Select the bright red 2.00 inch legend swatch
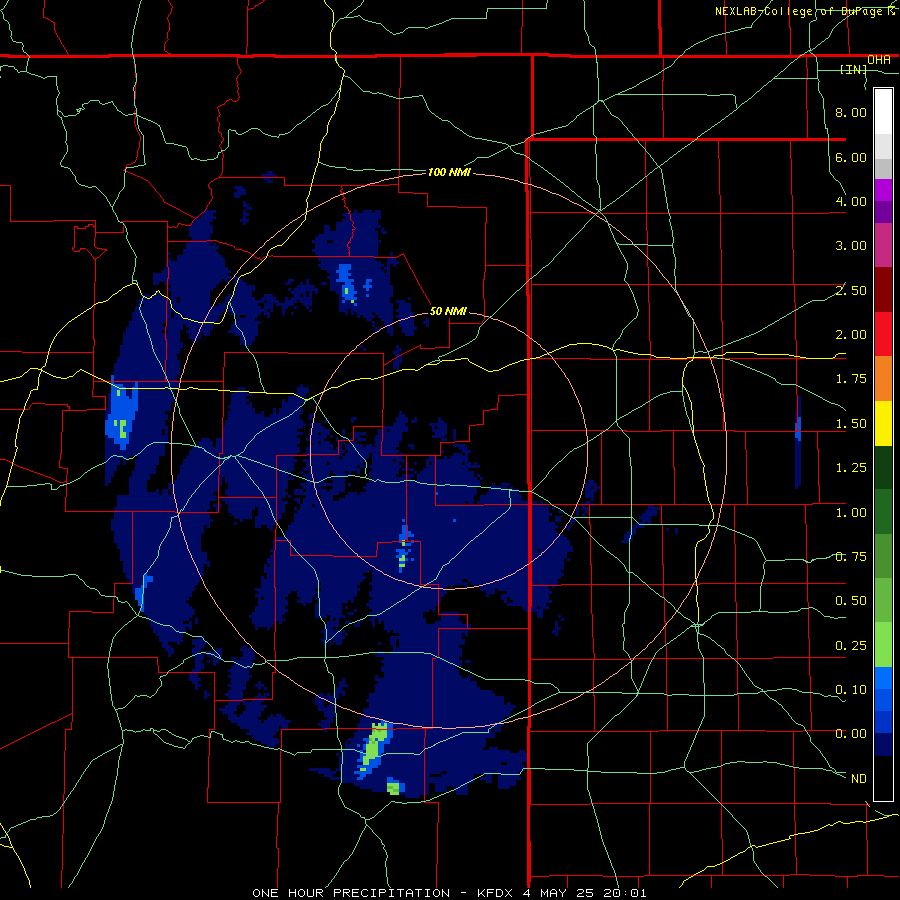Screen dimensions: 900x900 883,334
